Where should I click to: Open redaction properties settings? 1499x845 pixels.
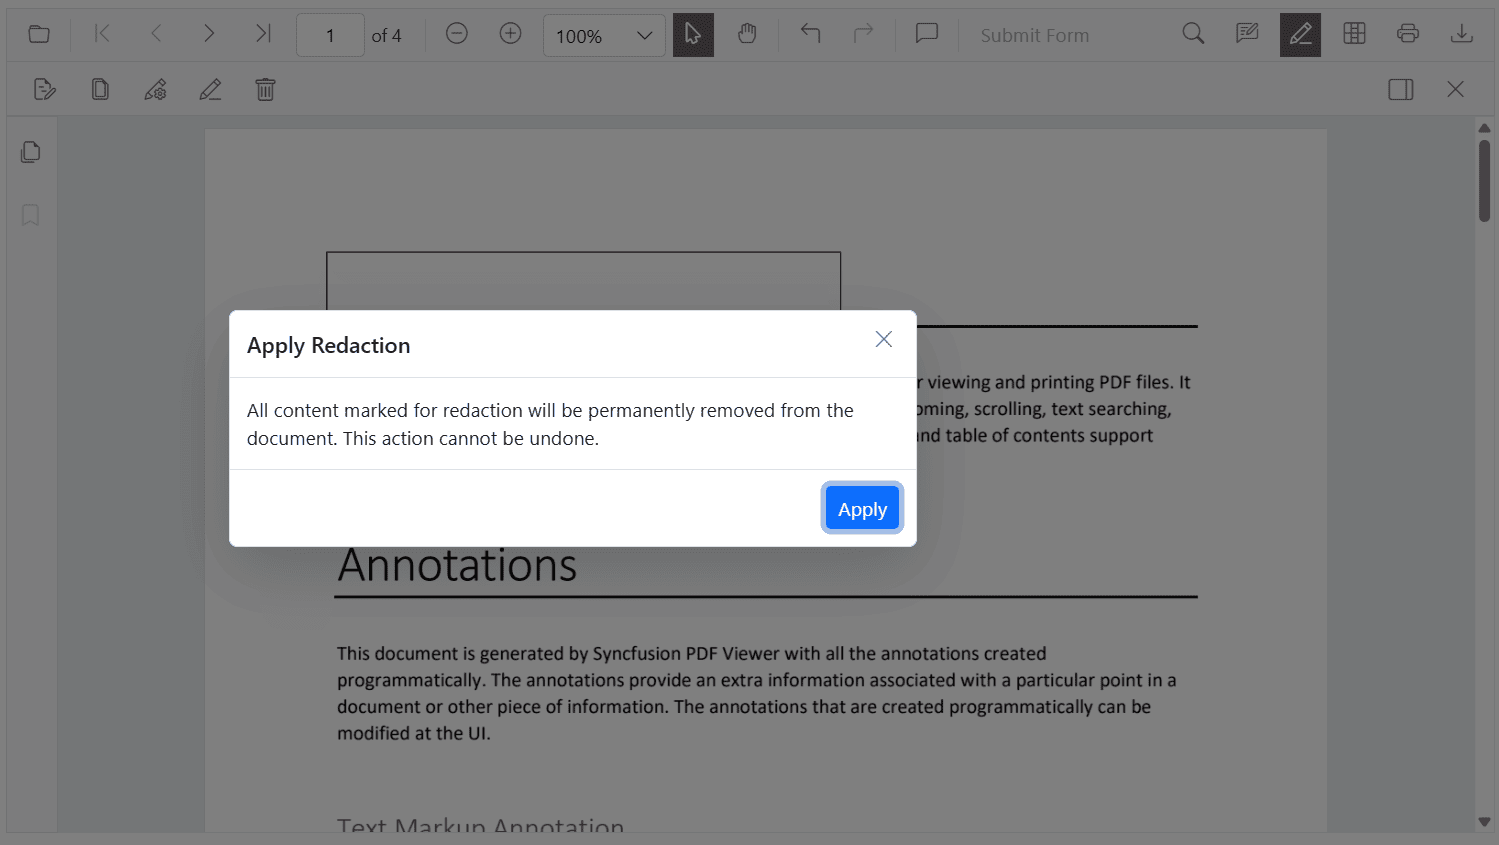pyautogui.click(x=155, y=89)
